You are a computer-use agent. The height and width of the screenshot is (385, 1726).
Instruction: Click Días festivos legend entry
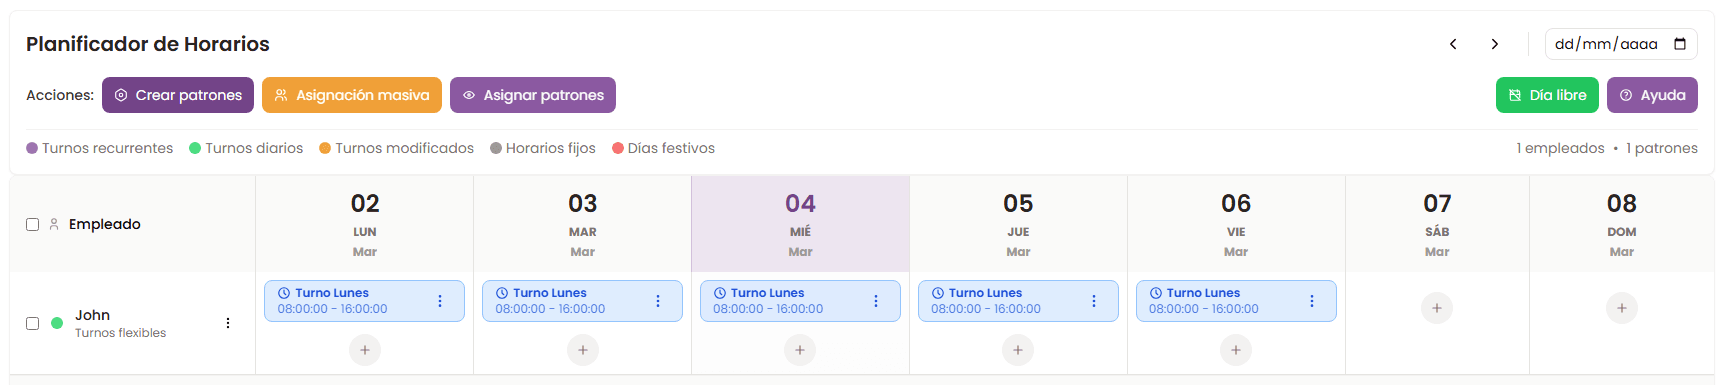click(x=664, y=148)
